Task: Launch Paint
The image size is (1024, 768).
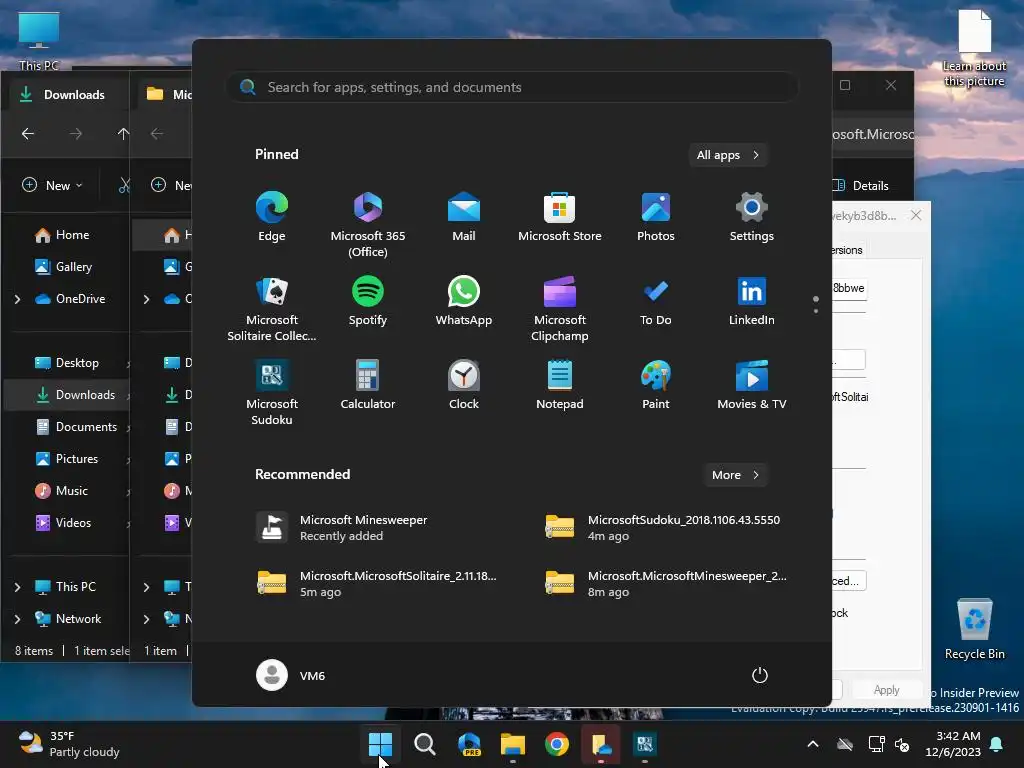Action: click(x=656, y=385)
